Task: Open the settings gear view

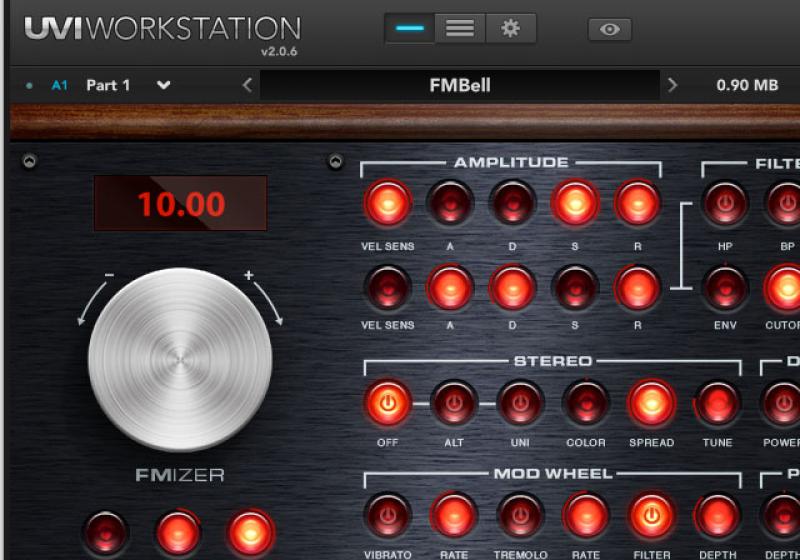Action: (x=510, y=29)
